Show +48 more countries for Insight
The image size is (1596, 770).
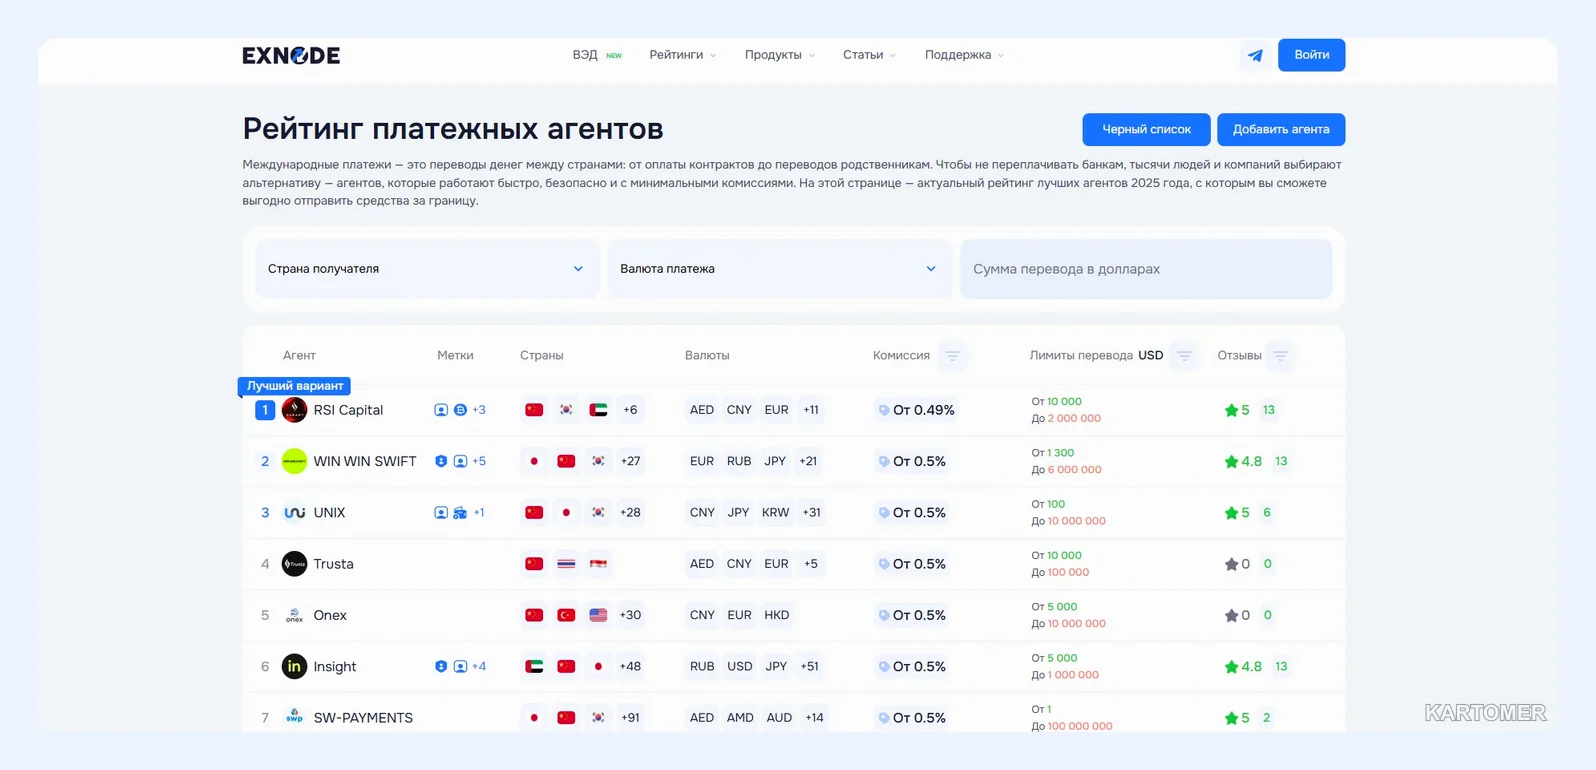click(630, 667)
